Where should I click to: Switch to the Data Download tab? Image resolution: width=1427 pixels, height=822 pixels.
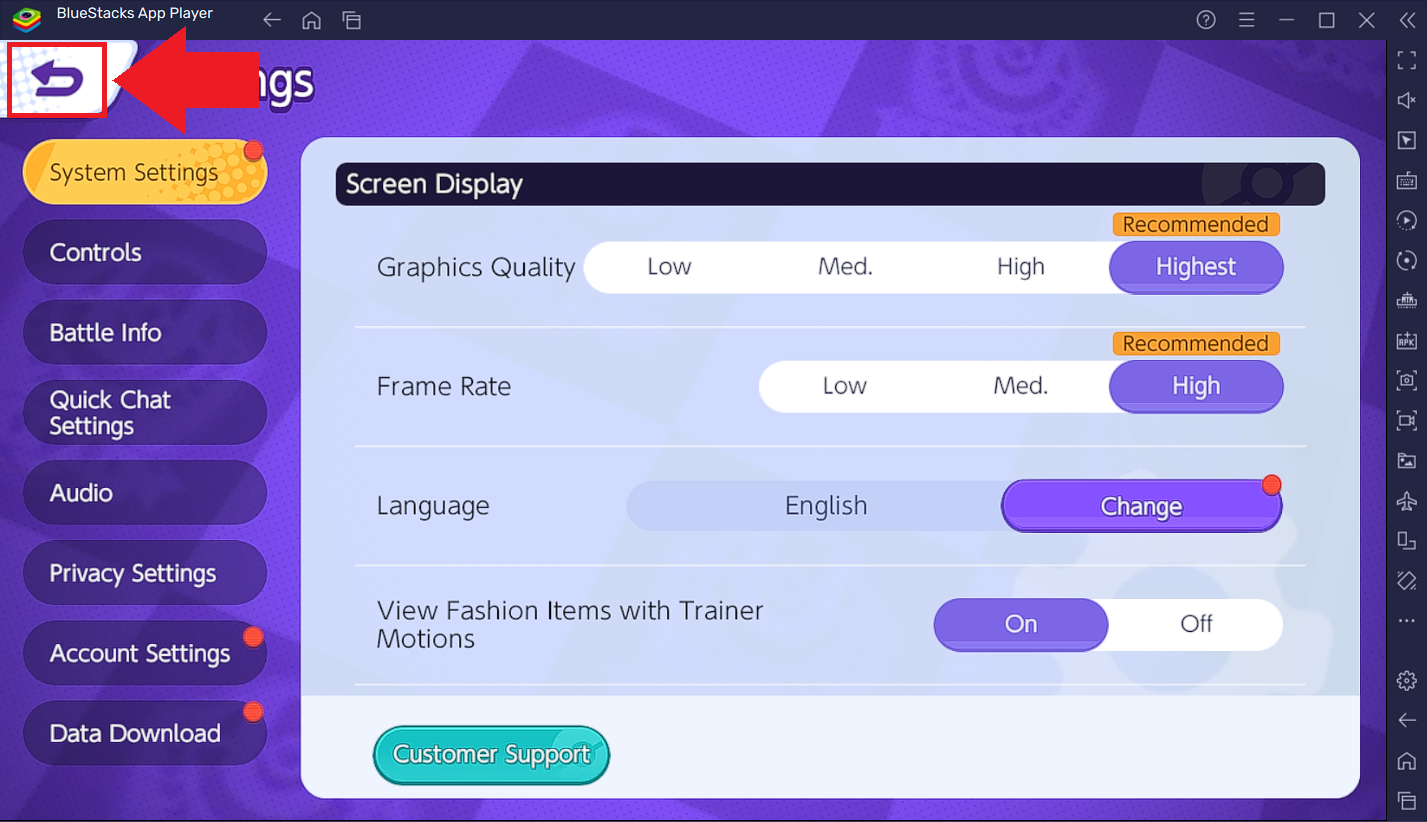145,733
